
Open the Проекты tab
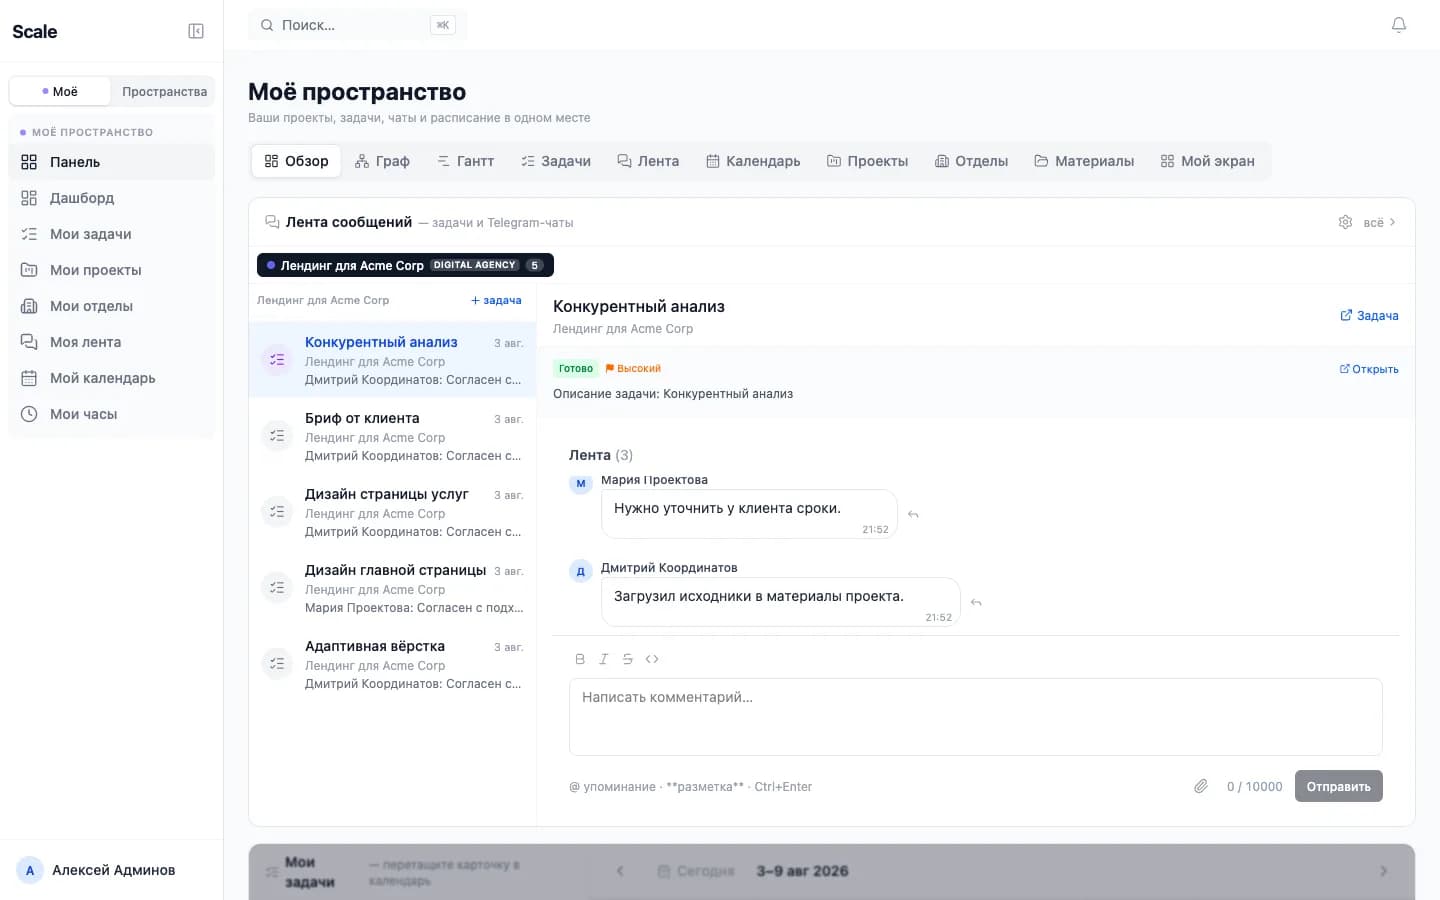click(868, 161)
